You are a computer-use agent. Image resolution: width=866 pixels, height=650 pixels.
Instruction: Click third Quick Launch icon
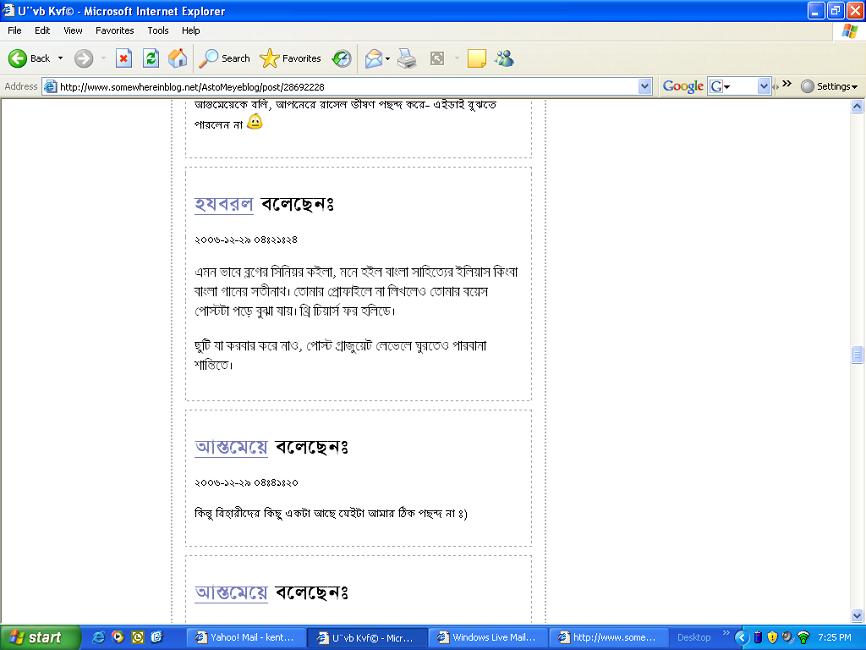coord(138,637)
